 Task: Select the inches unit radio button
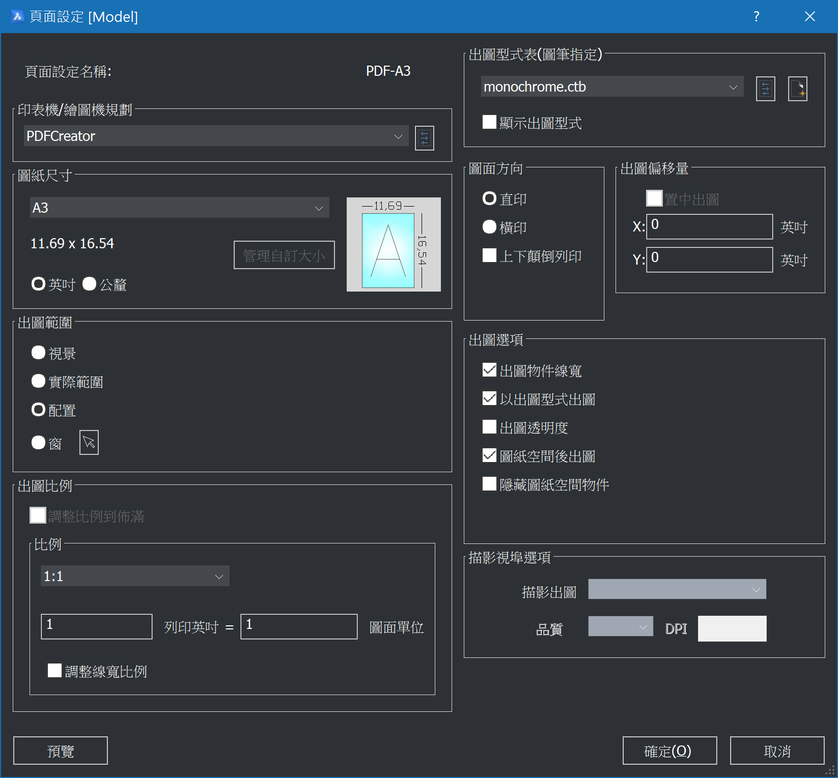click(38, 284)
